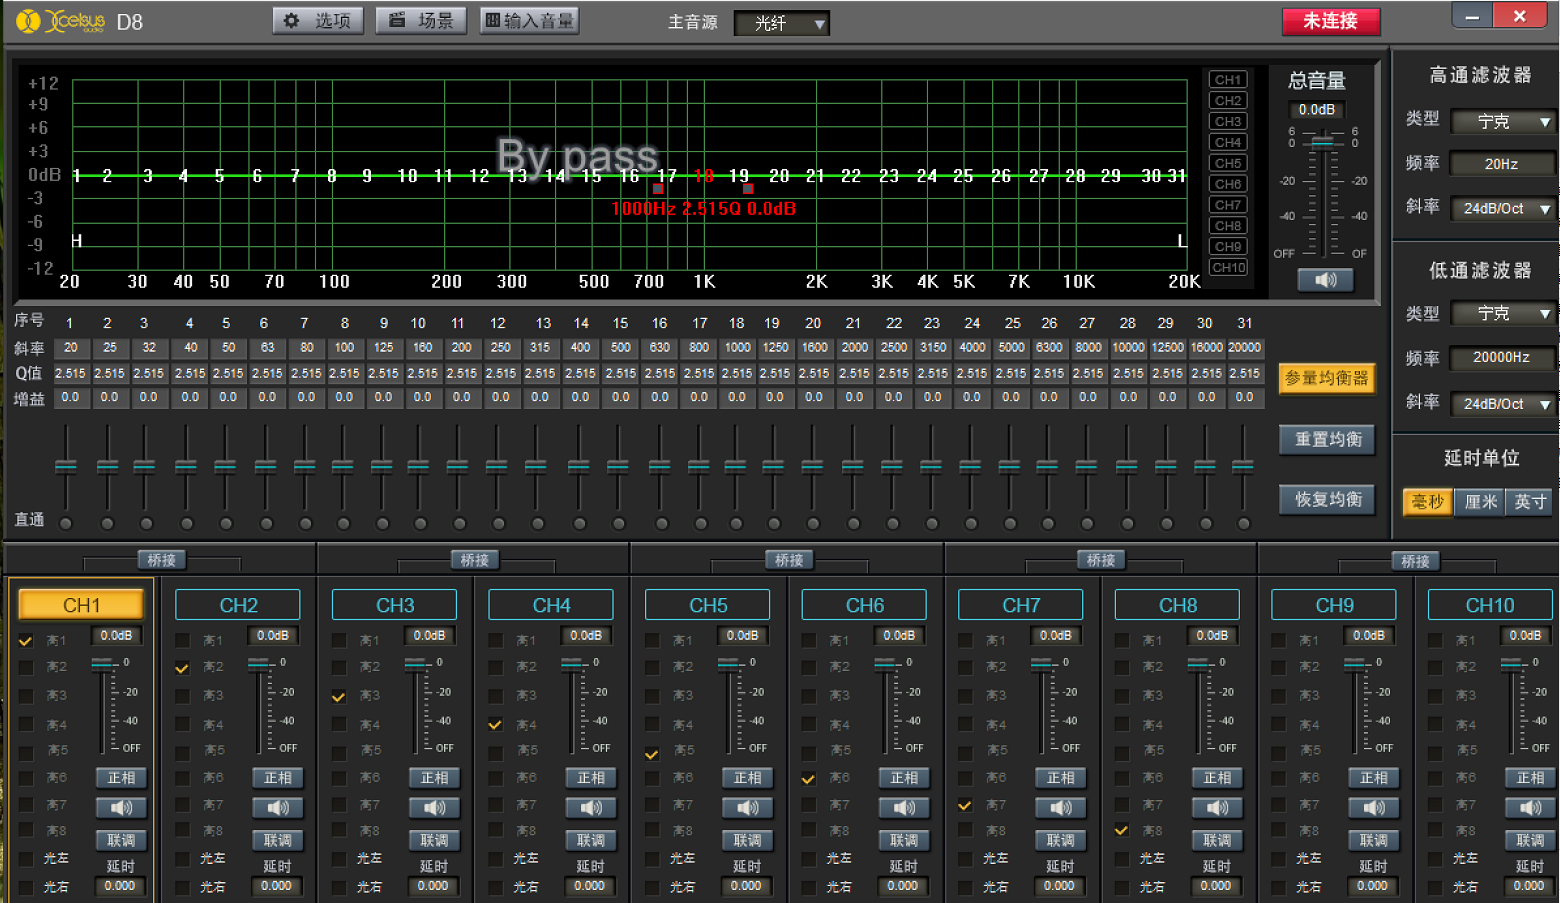Screen dimensions: 1560x903
Task: Select the CH5 channel tab
Action: click(x=708, y=605)
